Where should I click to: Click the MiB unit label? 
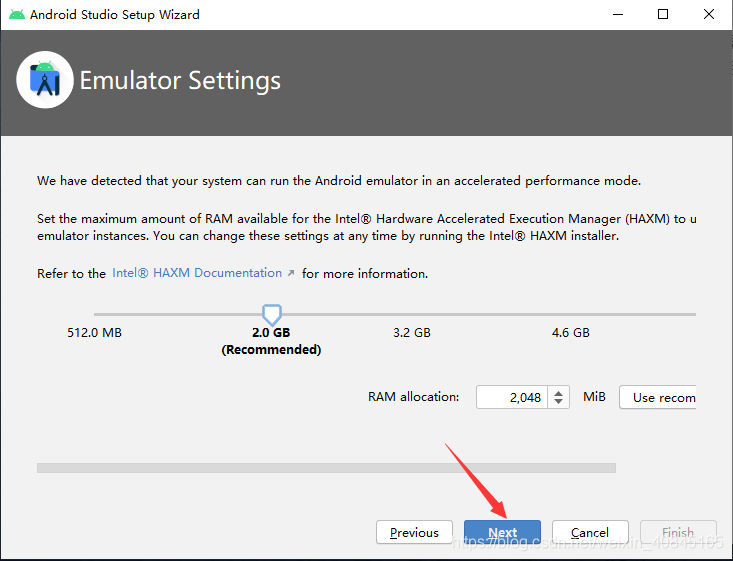[594, 397]
